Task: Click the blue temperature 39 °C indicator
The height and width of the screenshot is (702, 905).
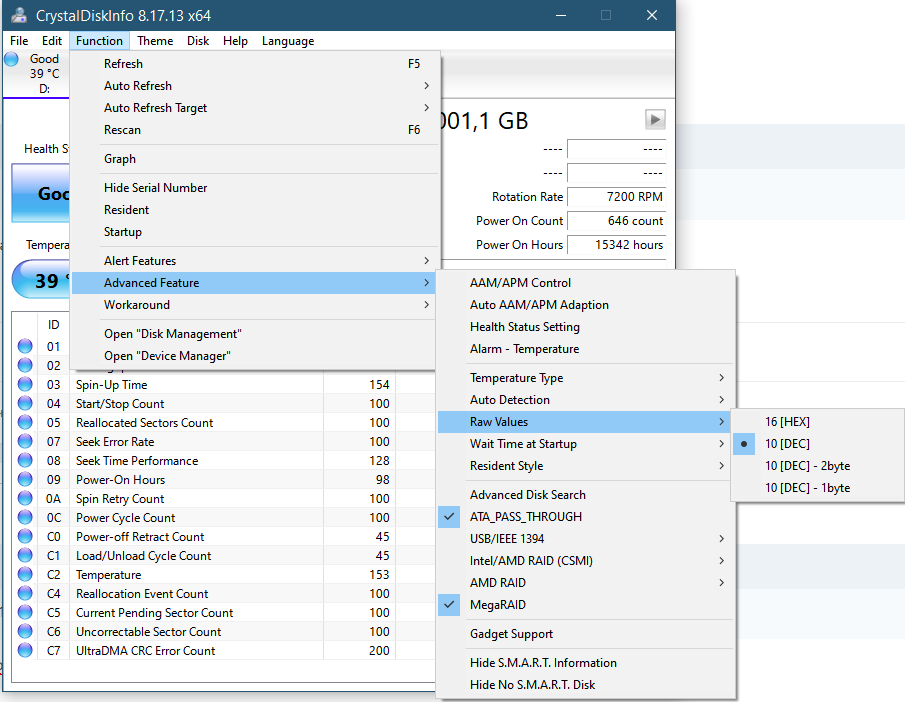Action: pyautogui.click(x=42, y=279)
